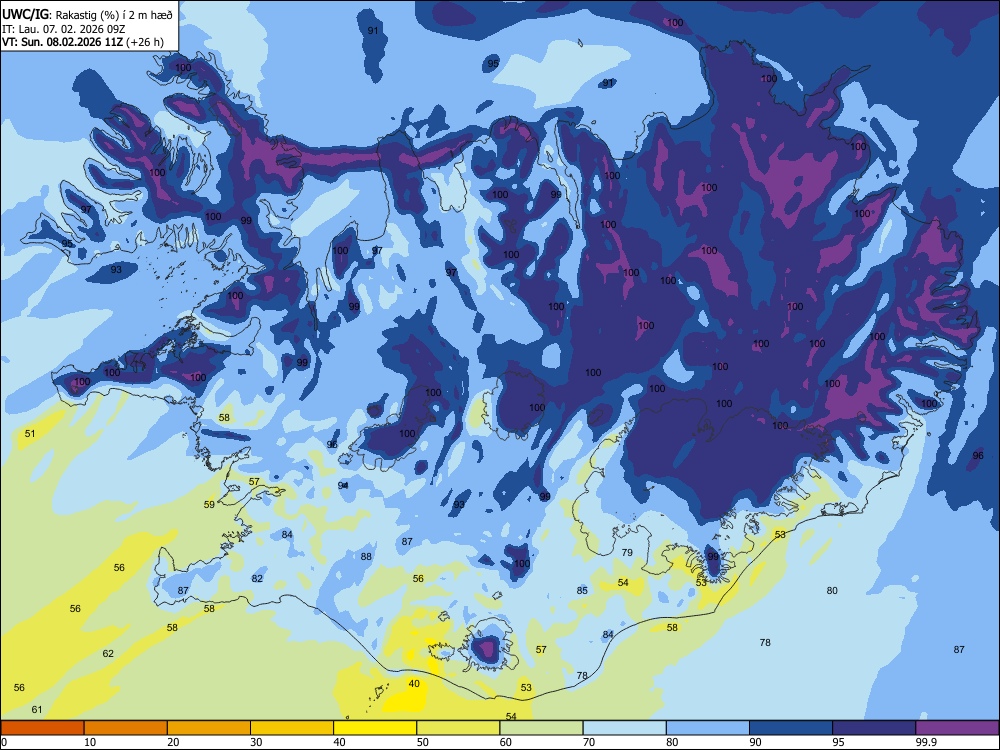Screen dimensions: 1000x750
Task: Click the dark orange 0–10 legend swatch
Action: (x=42, y=728)
